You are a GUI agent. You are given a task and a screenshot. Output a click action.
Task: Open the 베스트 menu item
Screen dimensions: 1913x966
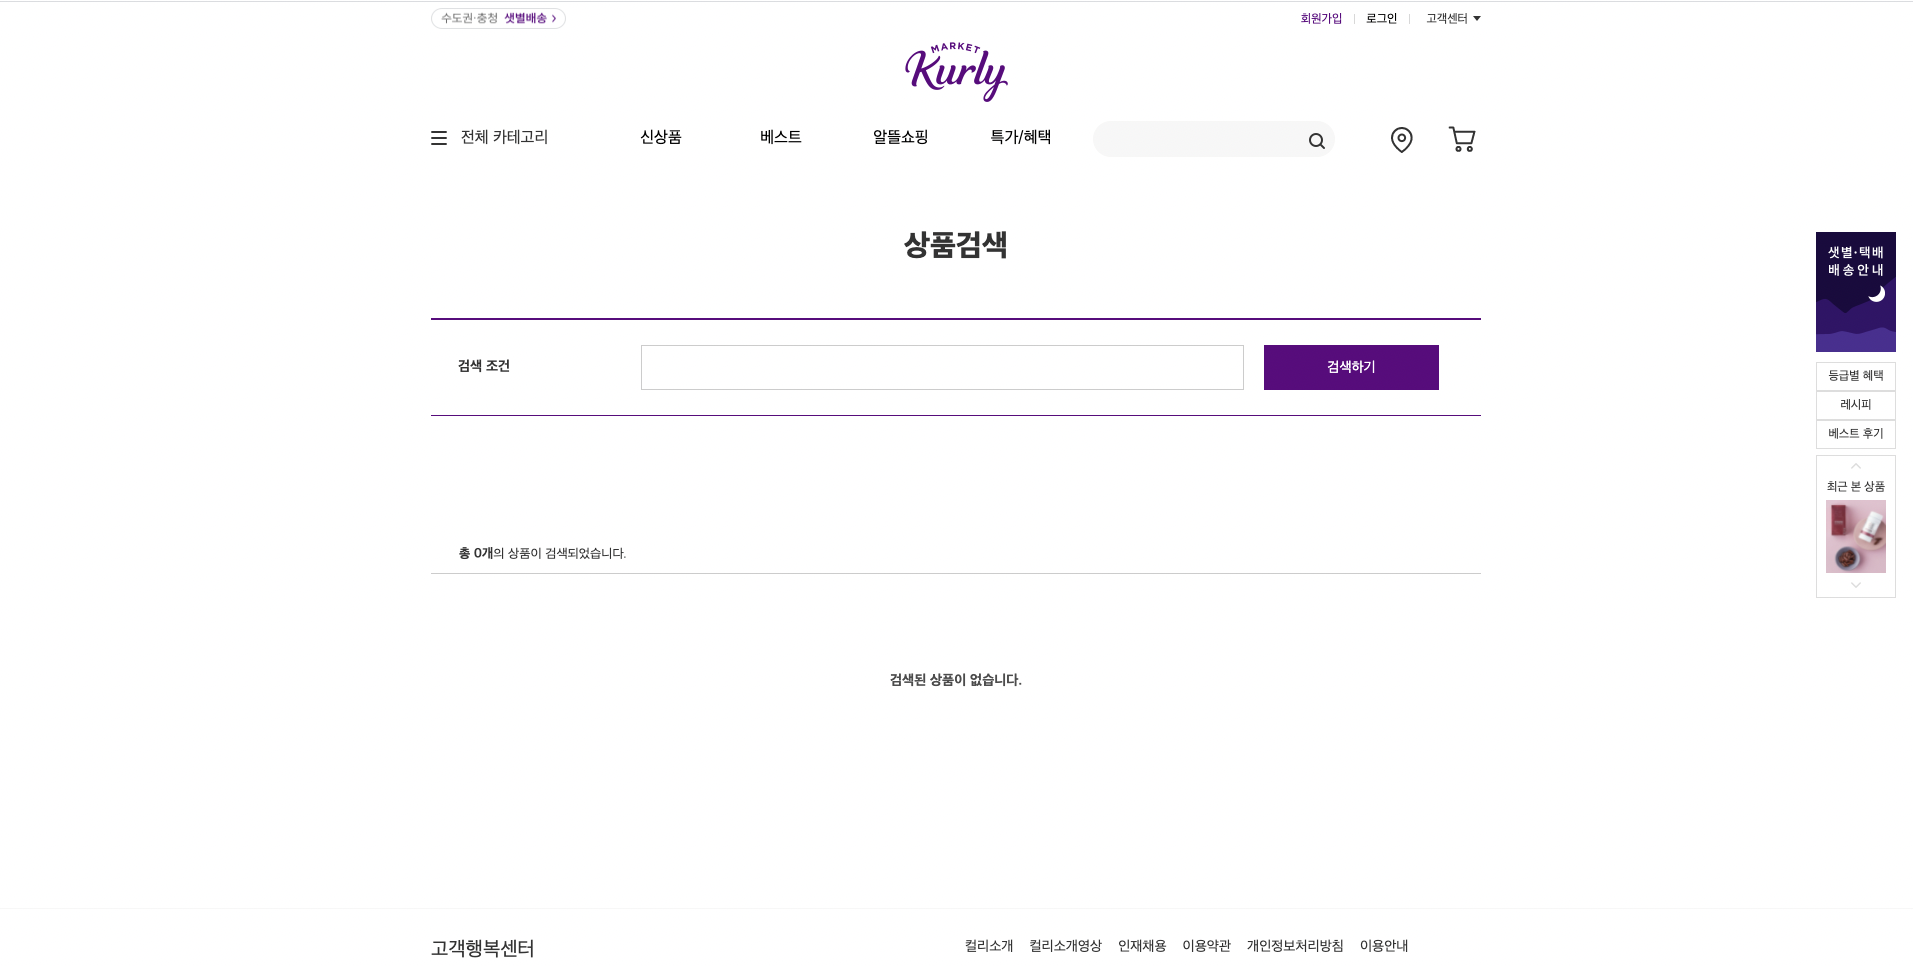779,137
